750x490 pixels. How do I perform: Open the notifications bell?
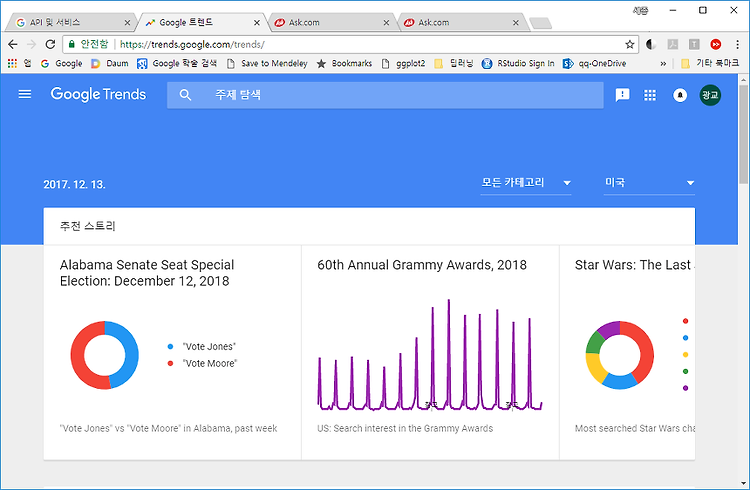point(680,95)
